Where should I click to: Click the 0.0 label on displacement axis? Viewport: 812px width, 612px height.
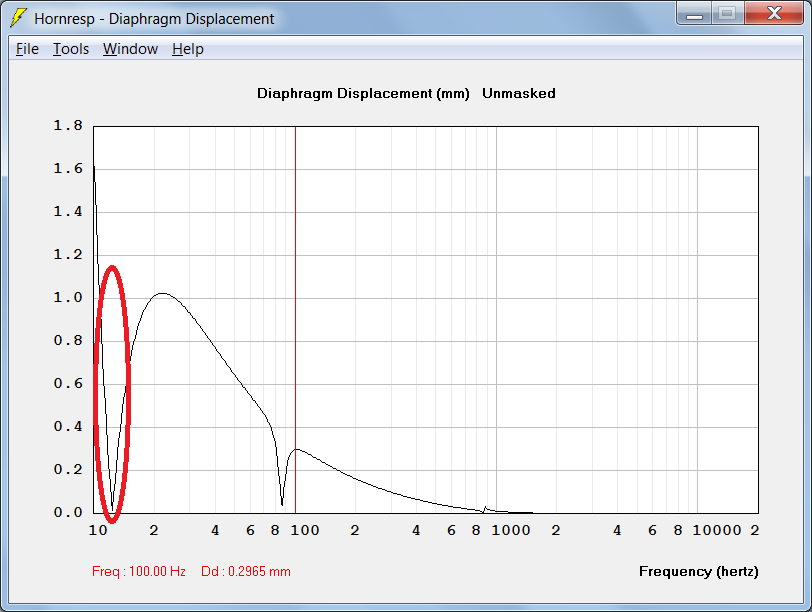[68, 512]
